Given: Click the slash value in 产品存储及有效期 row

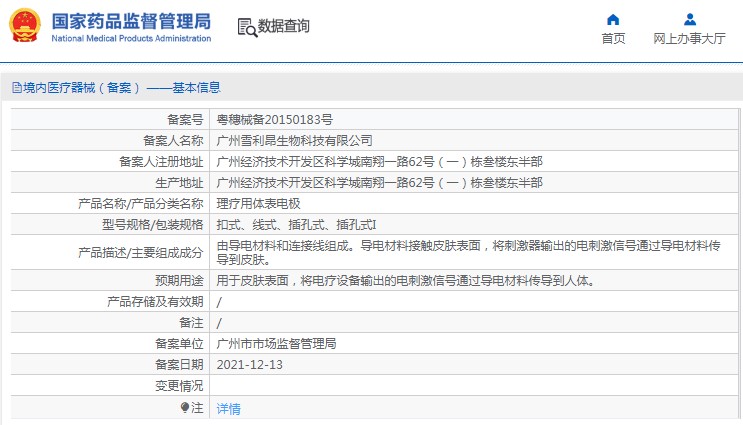Looking at the screenshot, I should [x=219, y=302].
